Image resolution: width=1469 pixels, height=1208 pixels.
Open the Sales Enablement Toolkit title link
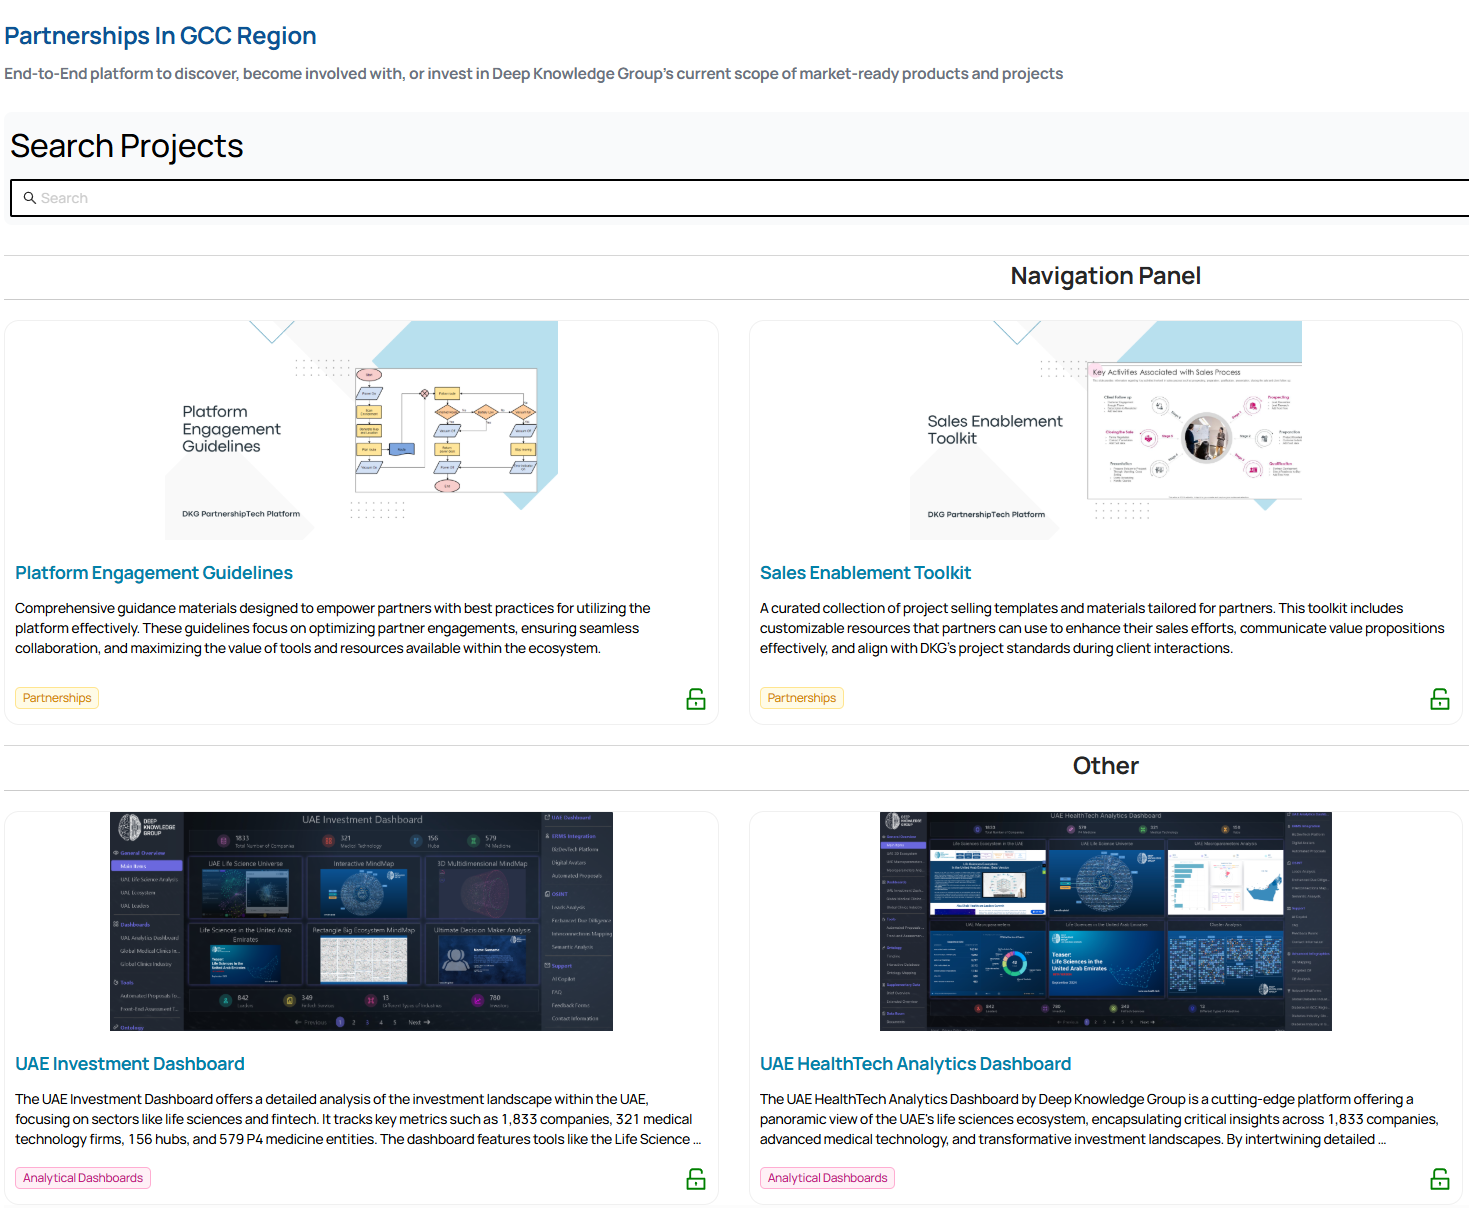click(865, 573)
